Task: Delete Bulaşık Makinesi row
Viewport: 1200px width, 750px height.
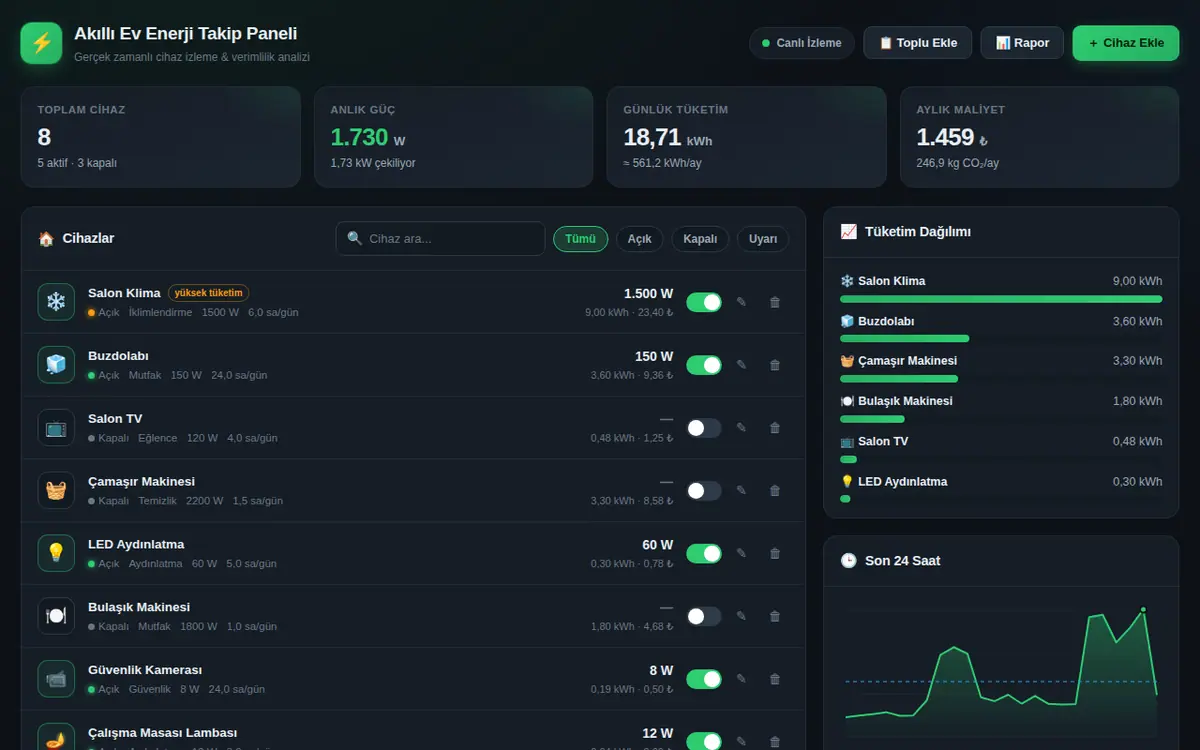Action: click(774, 616)
